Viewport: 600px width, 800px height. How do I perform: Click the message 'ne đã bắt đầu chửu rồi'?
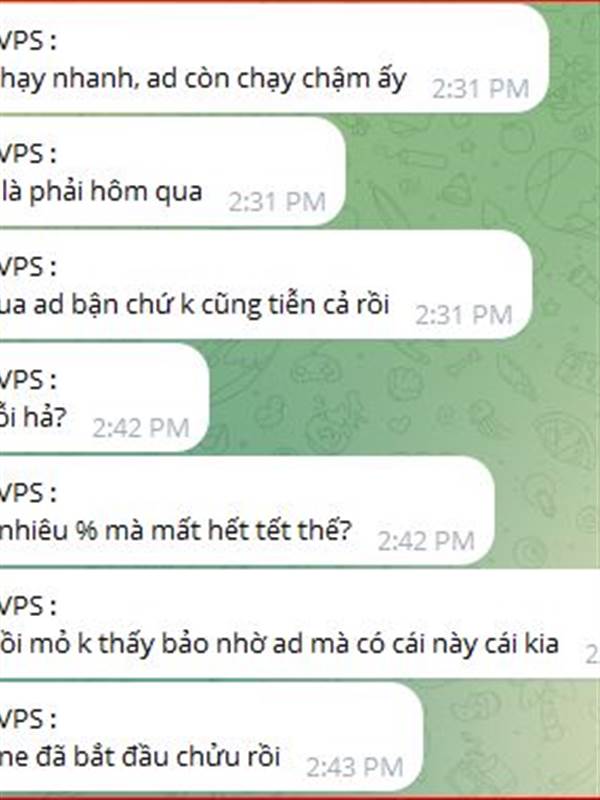click(x=140, y=757)
